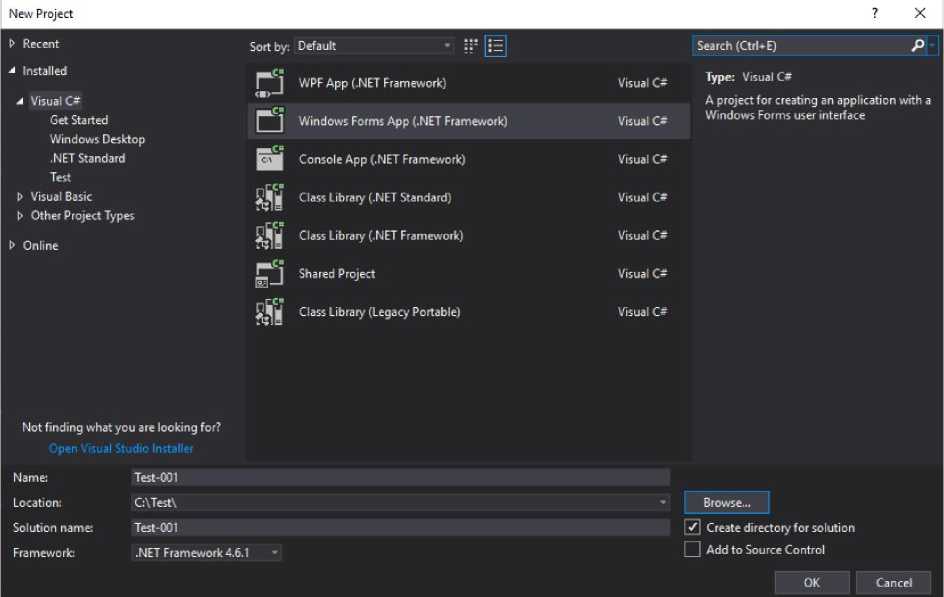Click the Shared Project template icon

click(x=270, y=274)
